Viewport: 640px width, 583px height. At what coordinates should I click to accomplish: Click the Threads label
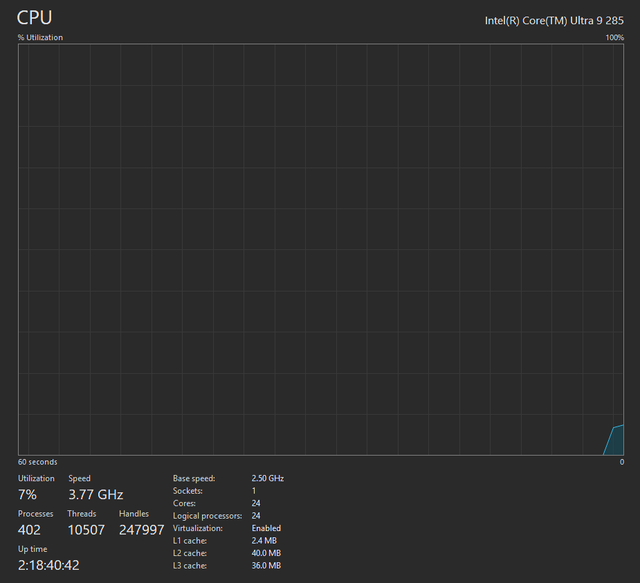[x=82, y=514]
